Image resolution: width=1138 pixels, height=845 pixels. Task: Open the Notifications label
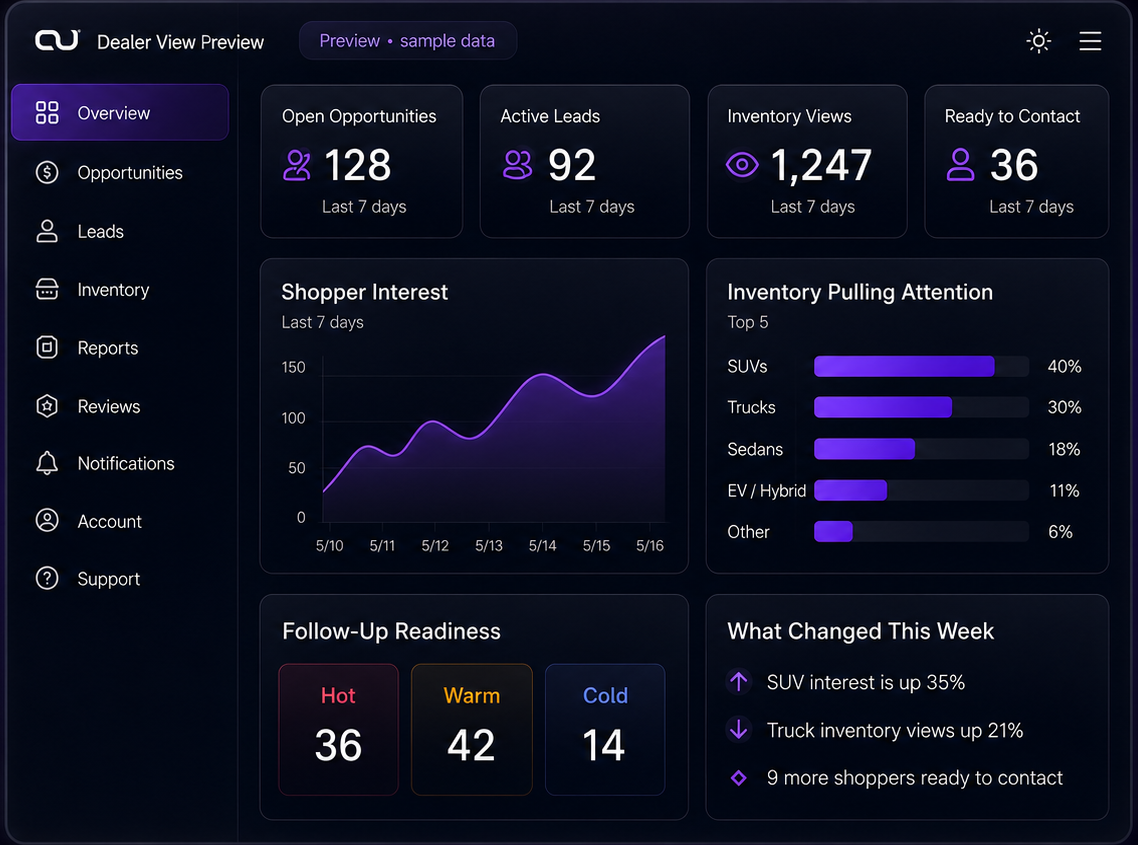pyautogui.click(x=126, y=463)
